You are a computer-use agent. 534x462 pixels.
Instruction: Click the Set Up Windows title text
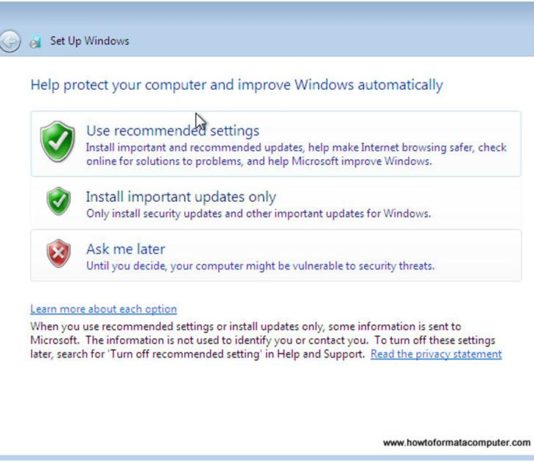click(x=90, y=41)
